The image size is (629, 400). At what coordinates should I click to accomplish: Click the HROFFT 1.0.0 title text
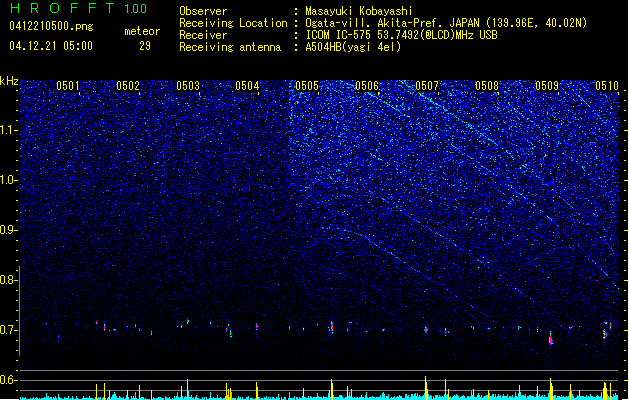pos(78,8)
